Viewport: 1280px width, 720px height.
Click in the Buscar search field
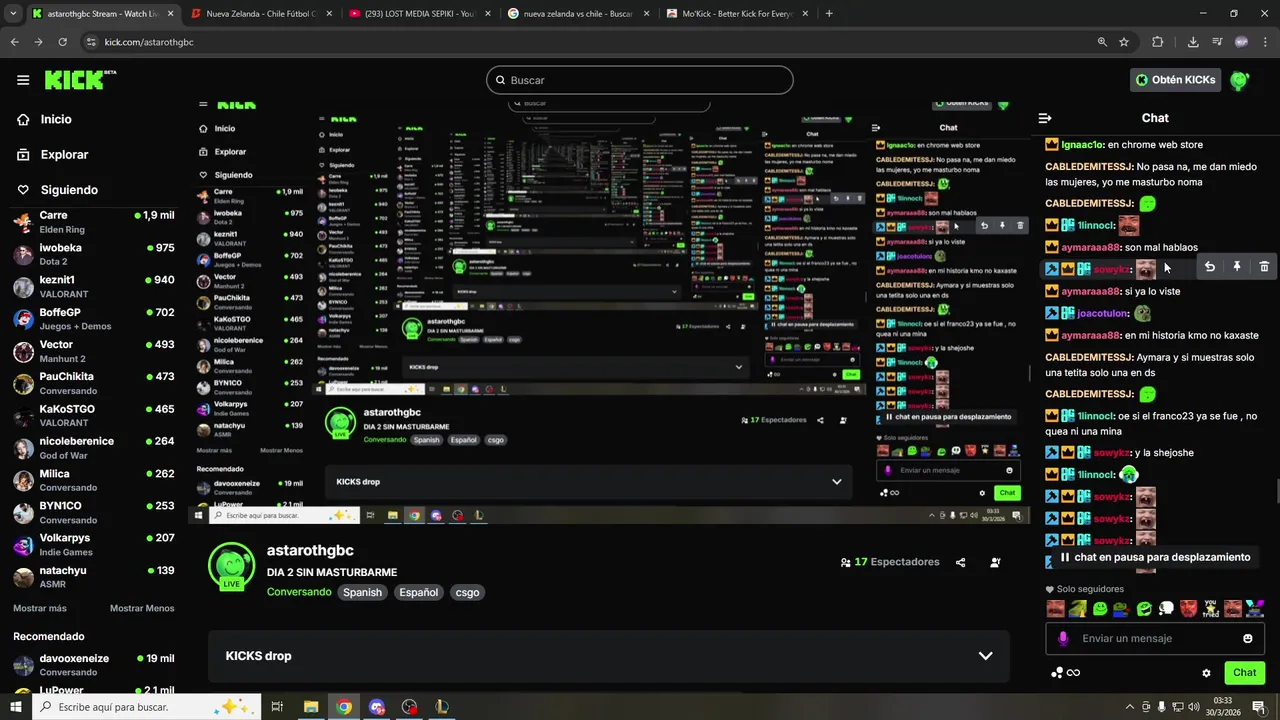(x=640, y=80)
